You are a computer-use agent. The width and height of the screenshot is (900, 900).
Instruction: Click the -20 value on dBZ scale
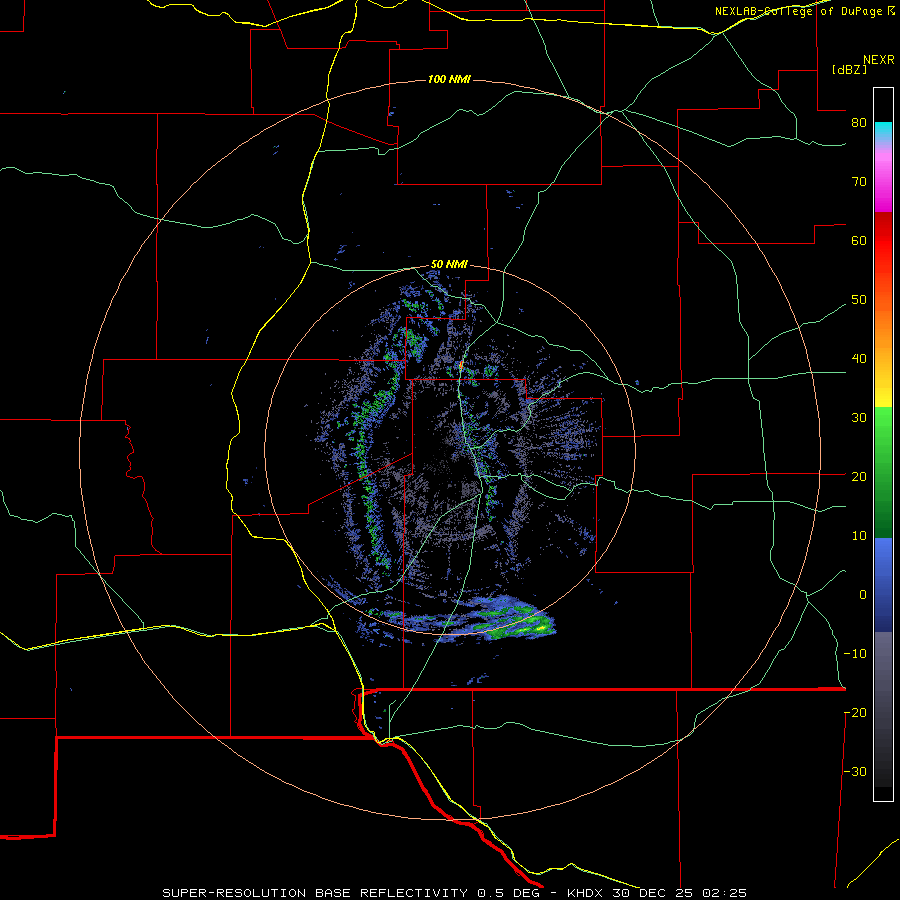[x=855, y=713]
